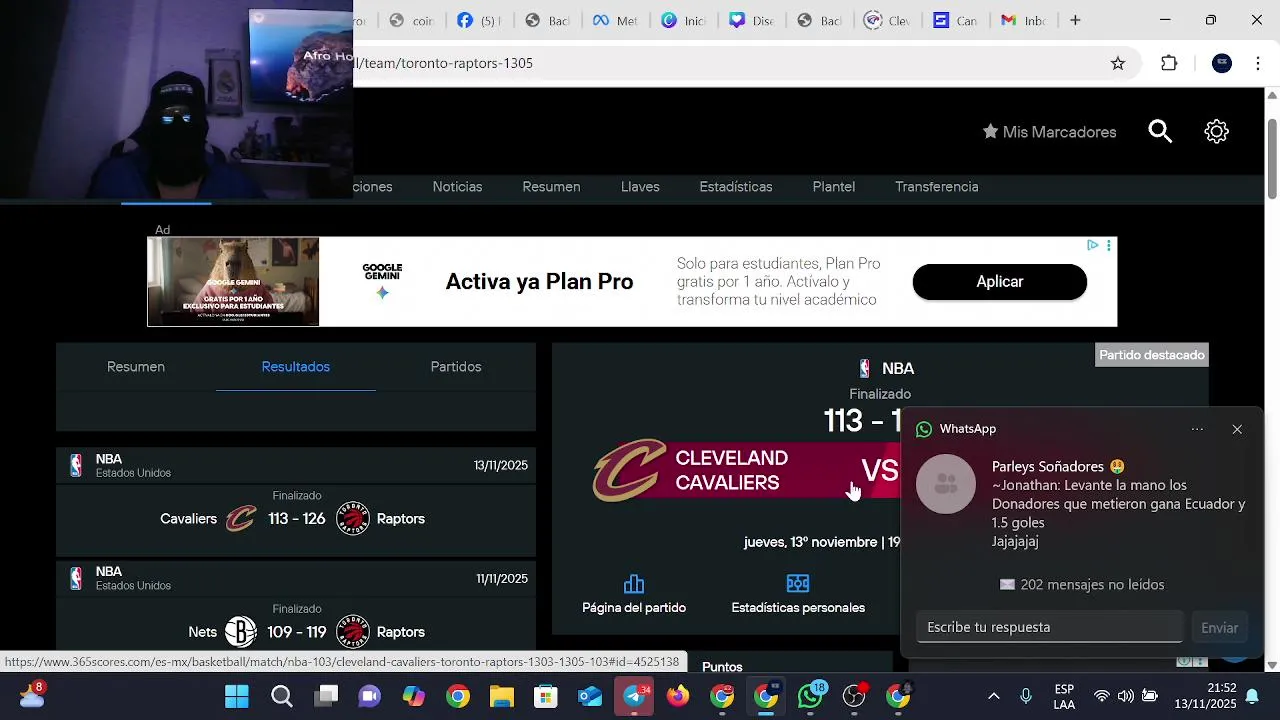
Task: Open the Parleys Soñadores message
Action: click(x=1118, y=504)
